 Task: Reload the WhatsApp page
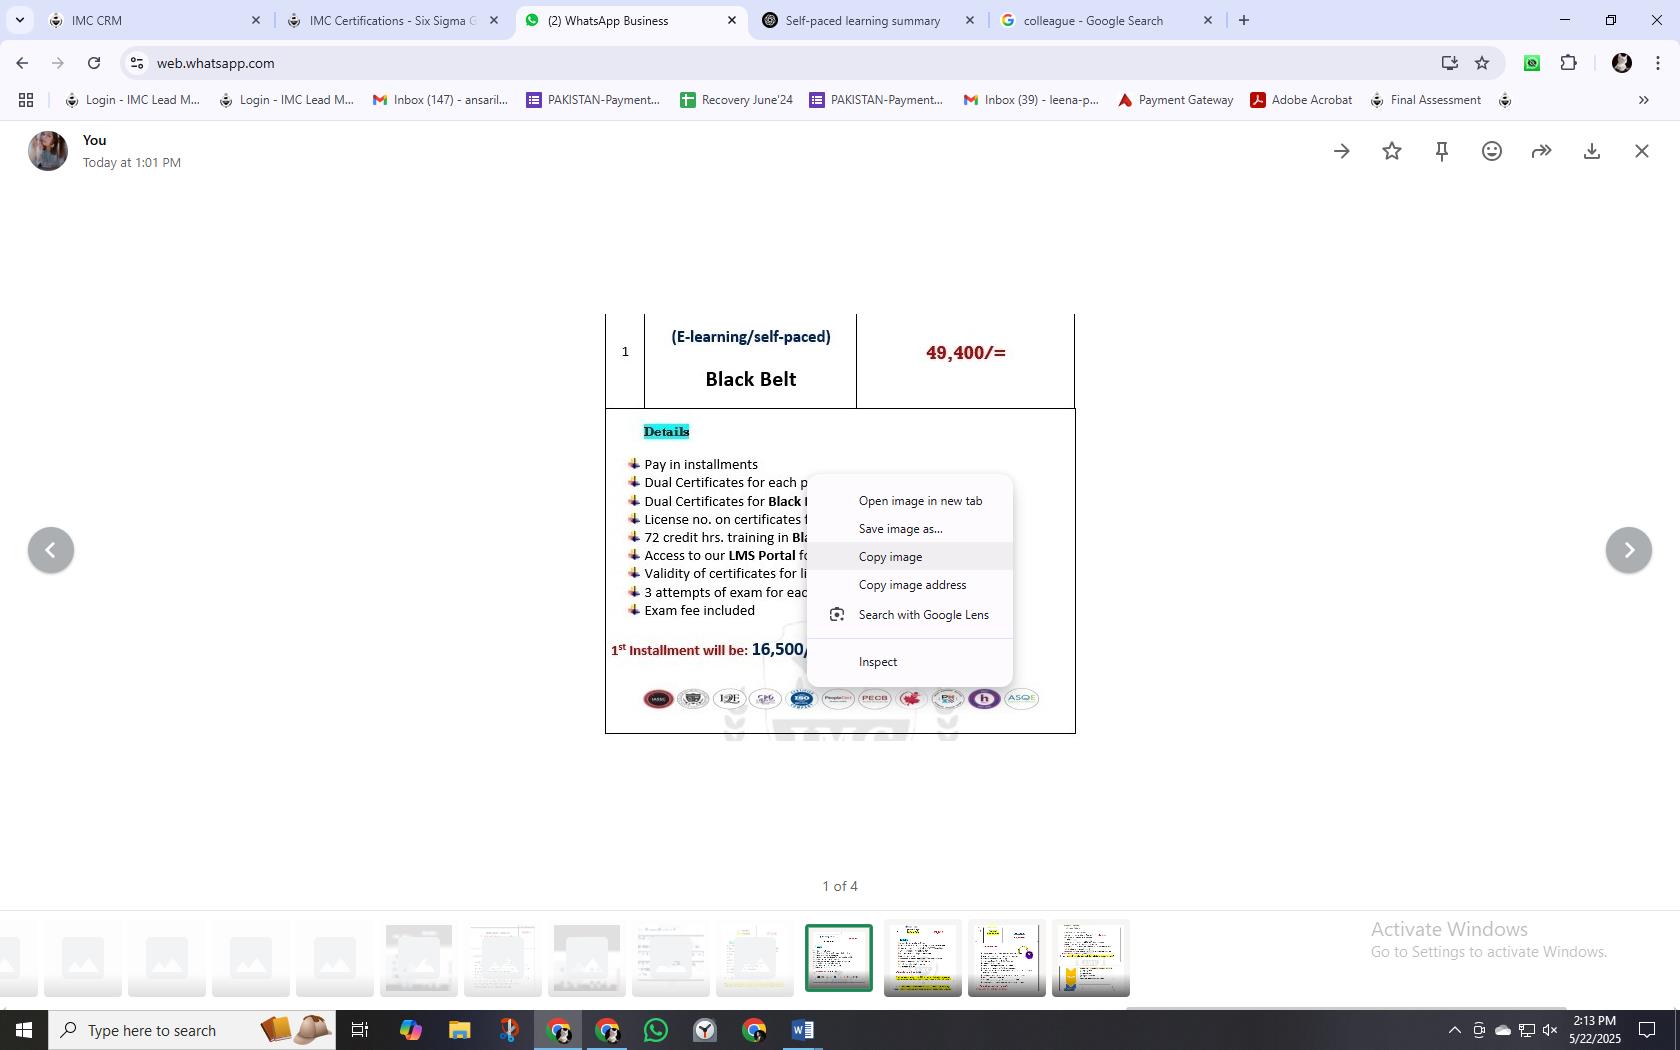tap(94, 63)
